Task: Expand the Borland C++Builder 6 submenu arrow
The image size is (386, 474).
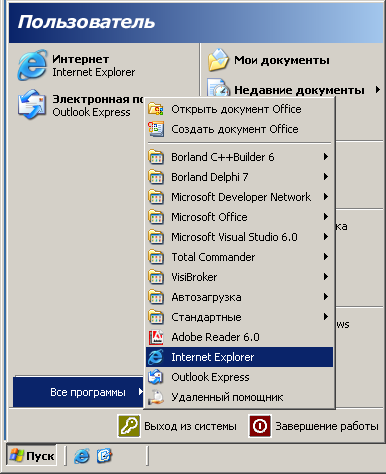Action: [326, 157]
